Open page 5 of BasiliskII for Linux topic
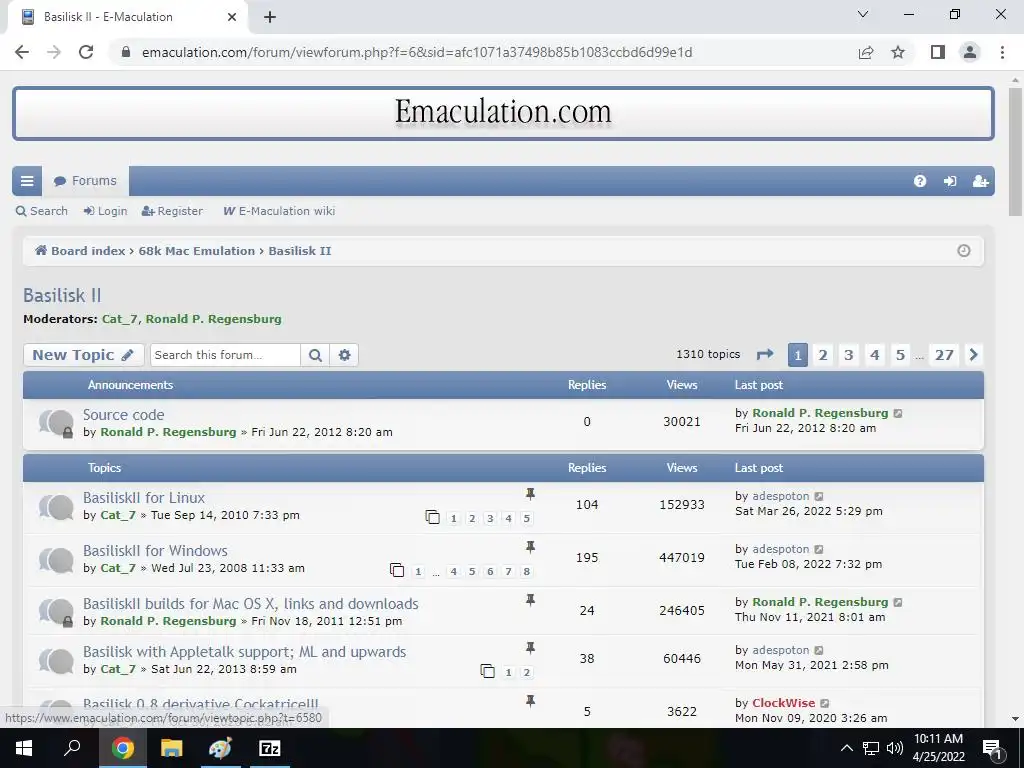Screen dimensions: 1024x768 526,519
